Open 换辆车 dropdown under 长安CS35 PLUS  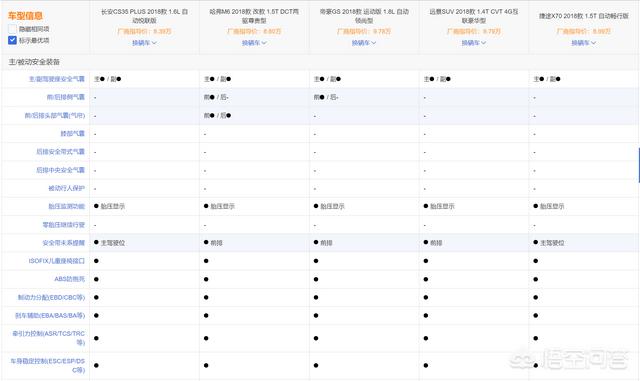[x=144, y=43]
